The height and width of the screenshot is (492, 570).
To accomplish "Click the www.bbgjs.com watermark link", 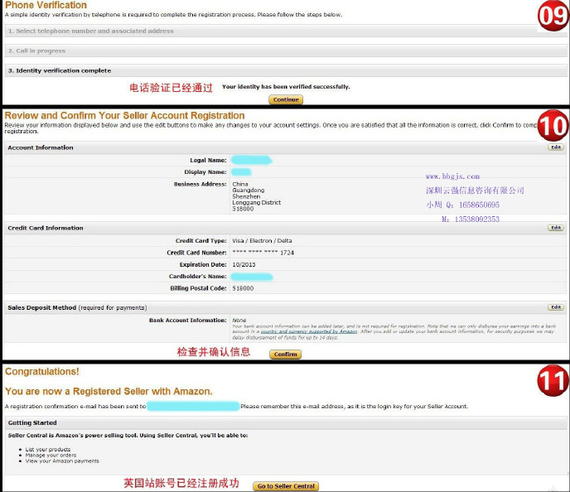I will coord(453,176).
